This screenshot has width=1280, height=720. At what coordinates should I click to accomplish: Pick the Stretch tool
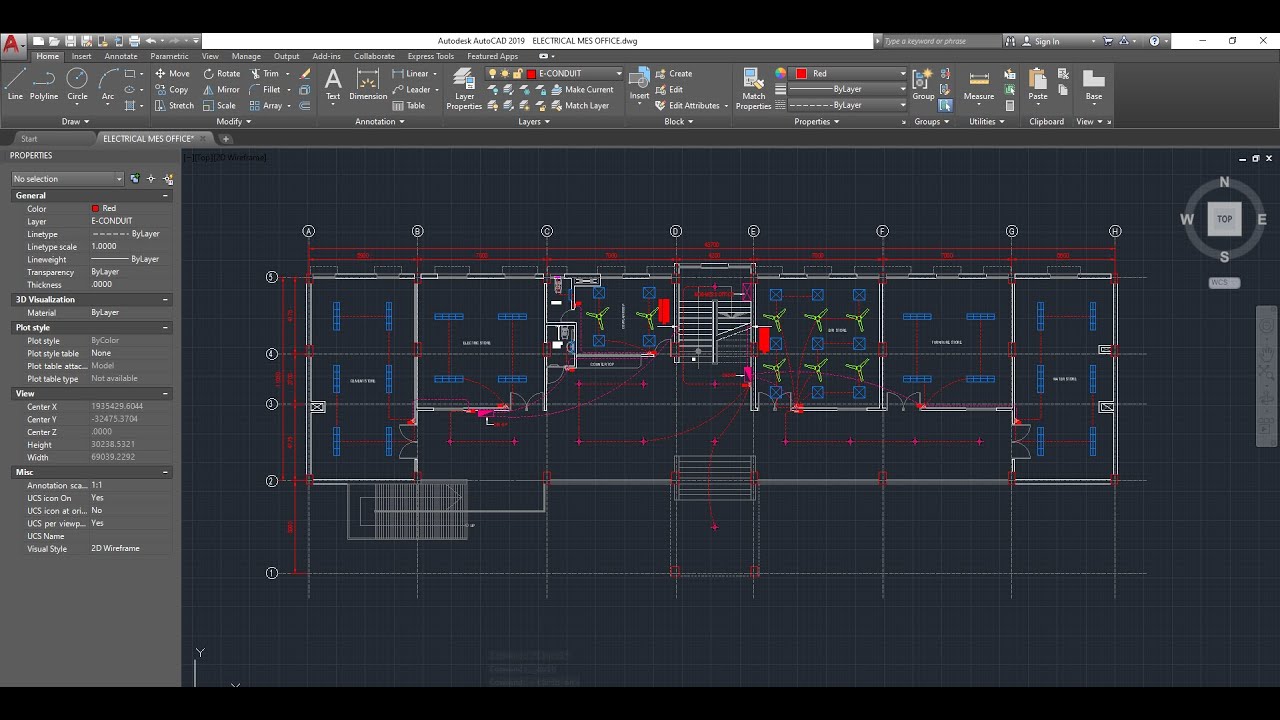tap(174, 105)
